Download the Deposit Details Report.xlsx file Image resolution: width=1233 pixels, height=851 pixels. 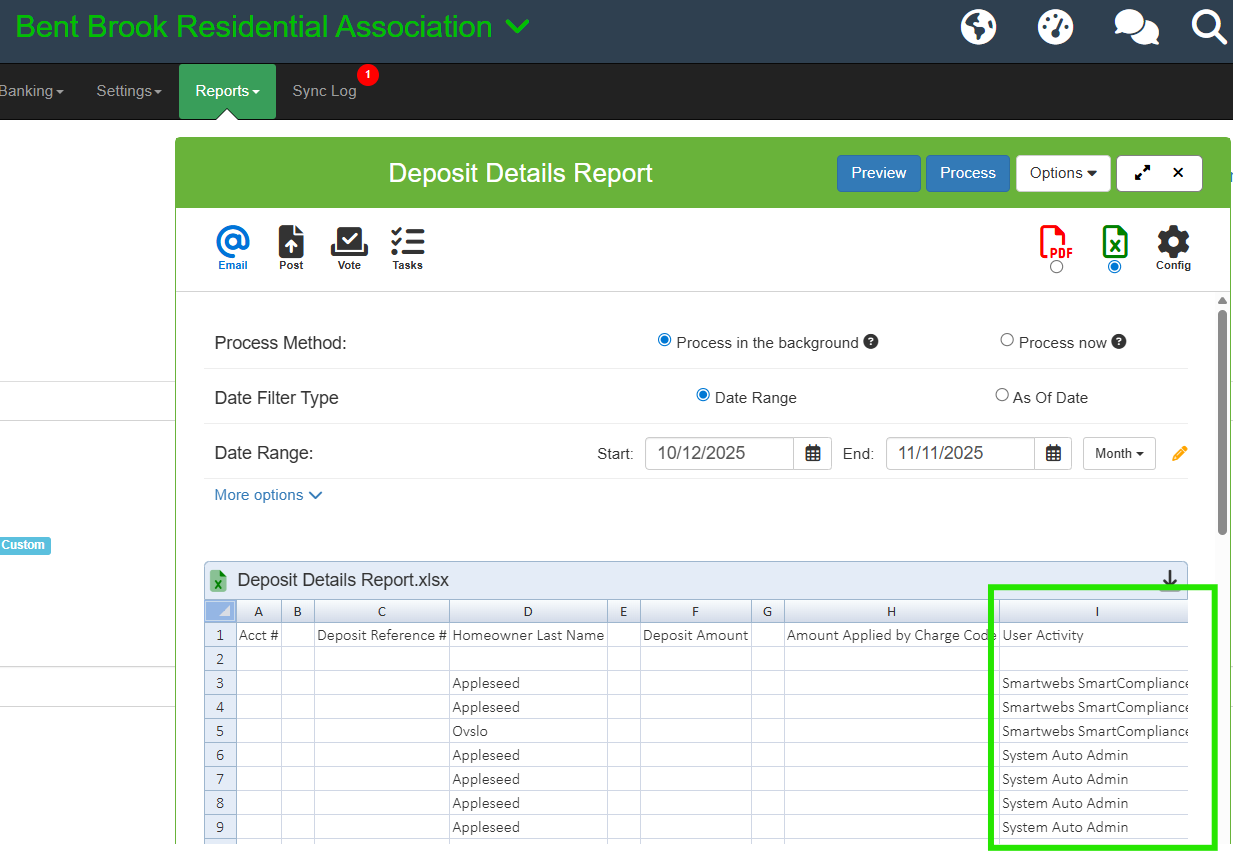point(1169,580)
